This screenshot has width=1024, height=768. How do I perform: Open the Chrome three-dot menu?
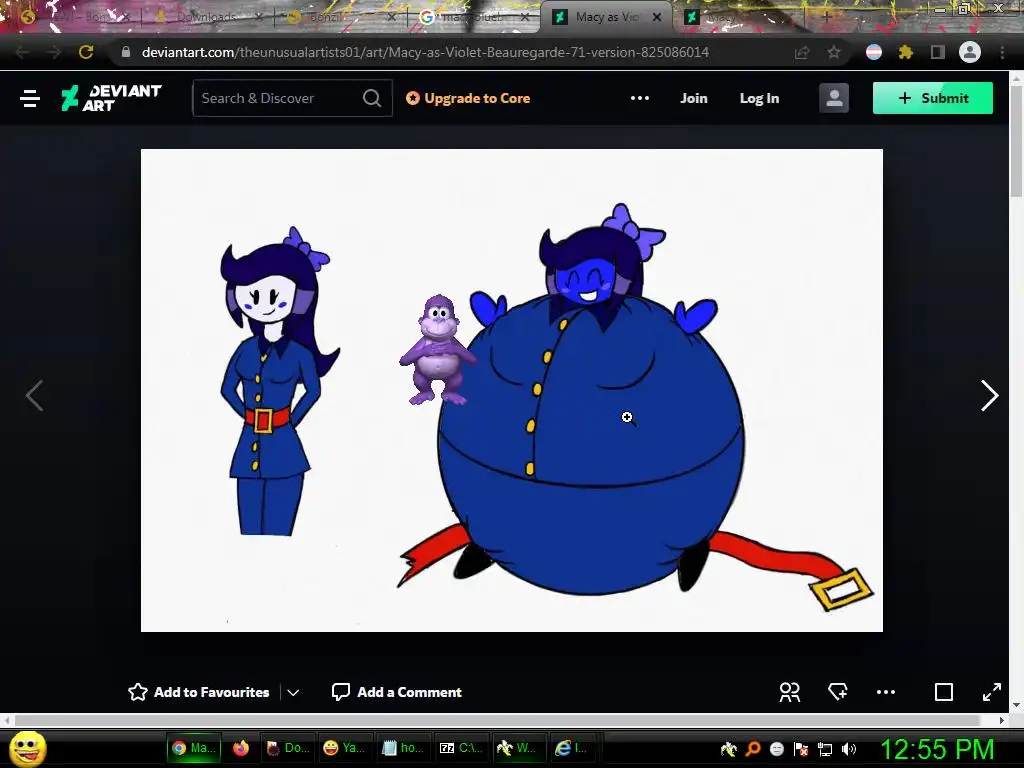click(x=1002, y=52)
